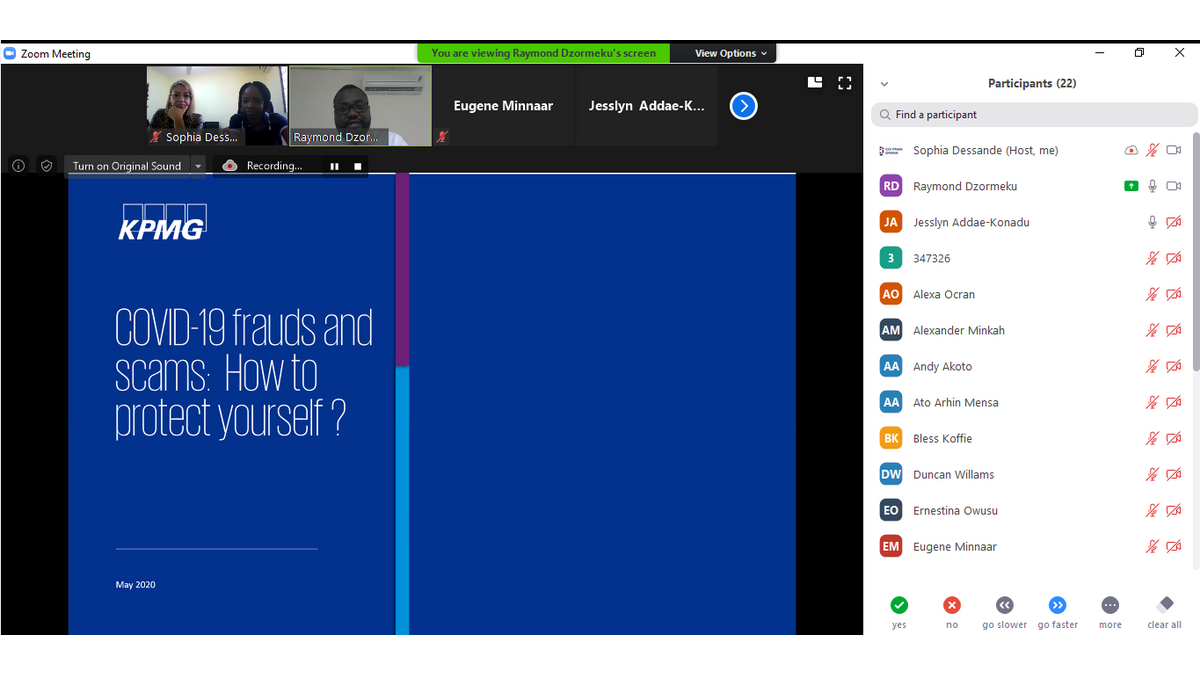Open the View Options dropdown
This screenshot has width=1200, height=675.
coord(732,53)
